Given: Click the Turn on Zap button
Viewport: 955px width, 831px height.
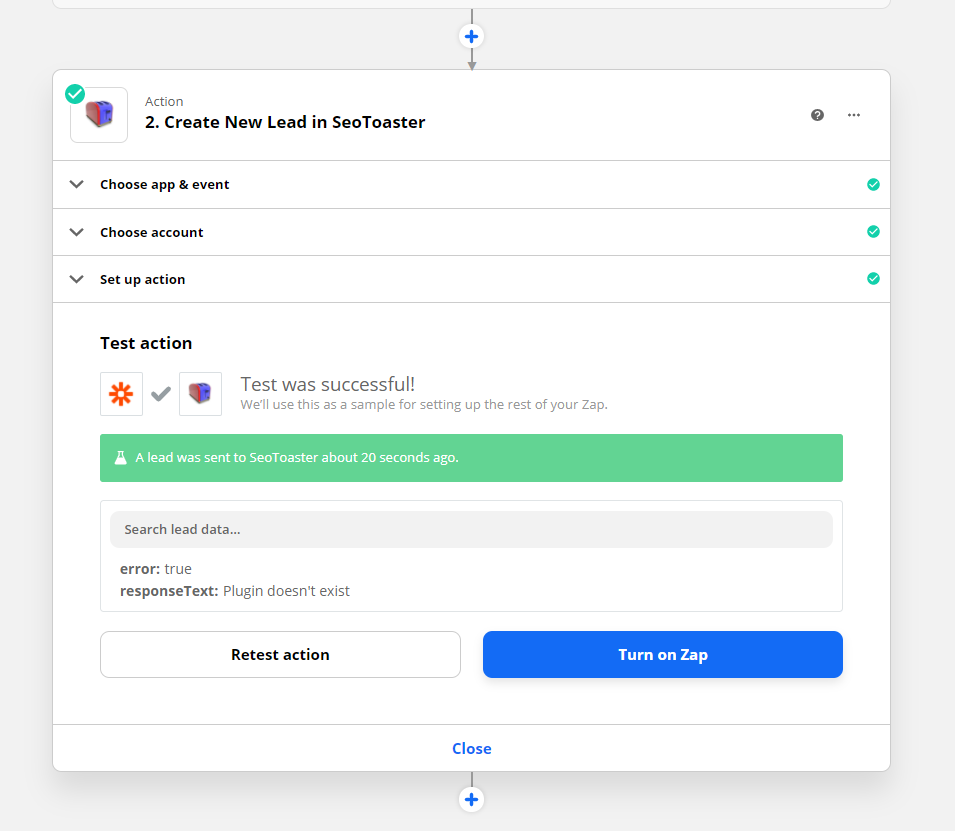Looking at the screenshot, I should click(x=662, y=655).
